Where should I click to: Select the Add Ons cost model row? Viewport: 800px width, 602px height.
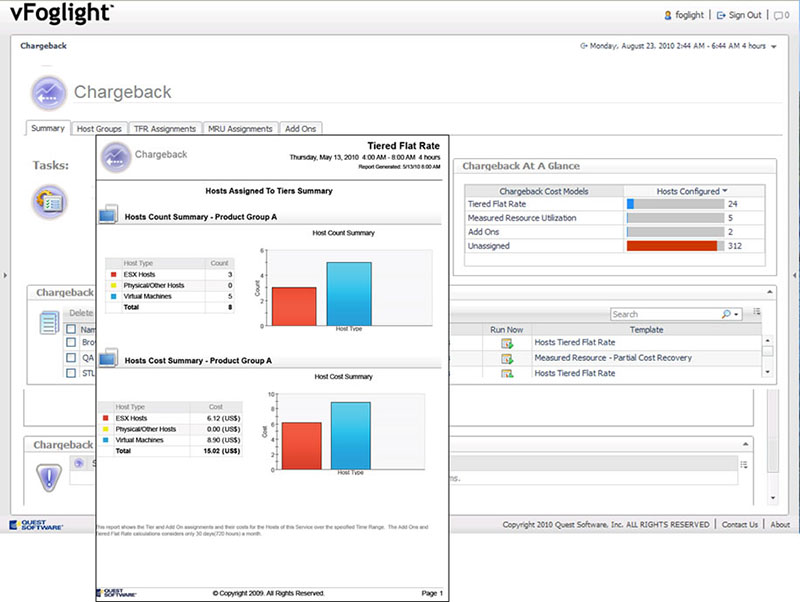[x=614, y=232]
